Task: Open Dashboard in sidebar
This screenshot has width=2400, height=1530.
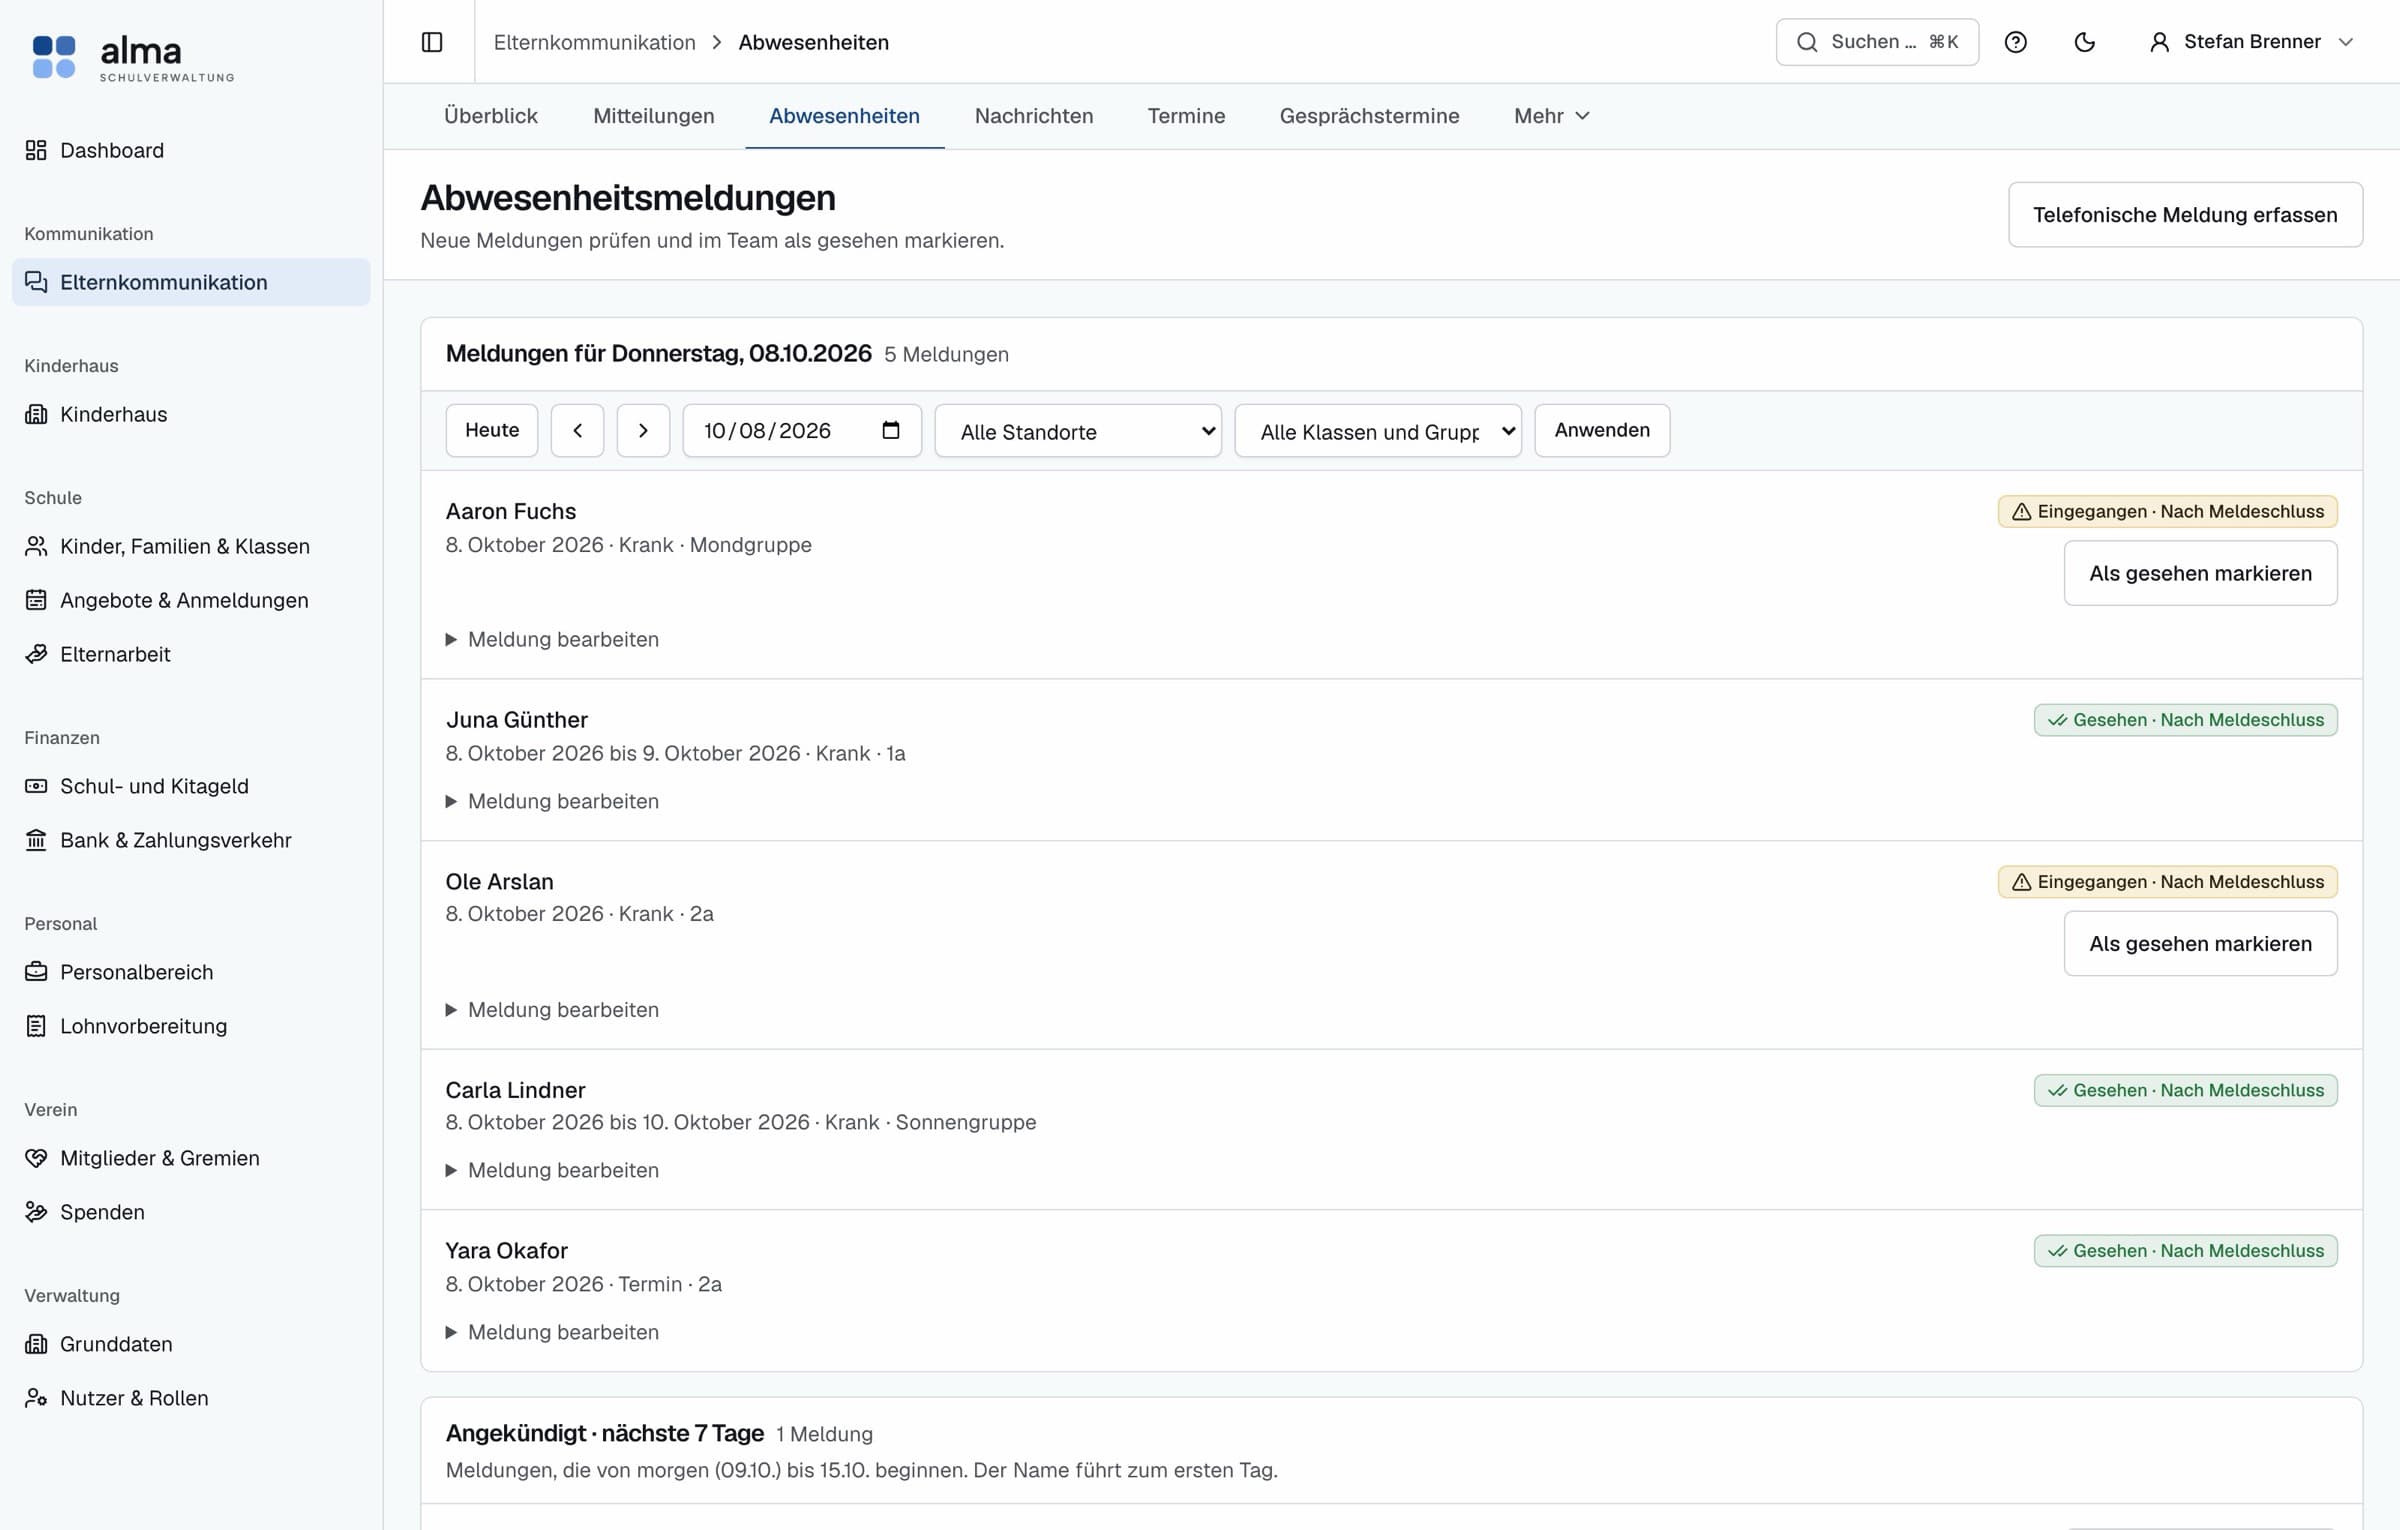Action: (191, 150)
